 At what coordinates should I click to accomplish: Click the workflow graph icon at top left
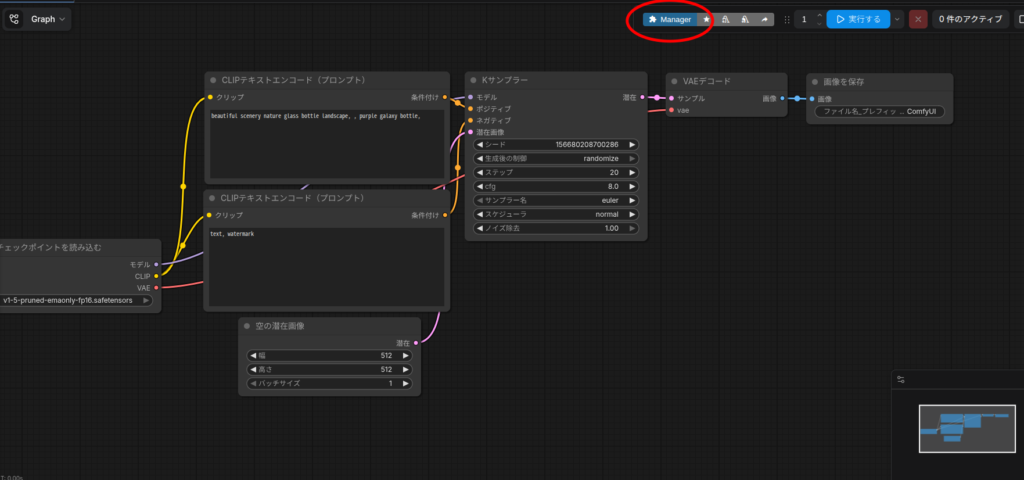click(x=14, y=19)
